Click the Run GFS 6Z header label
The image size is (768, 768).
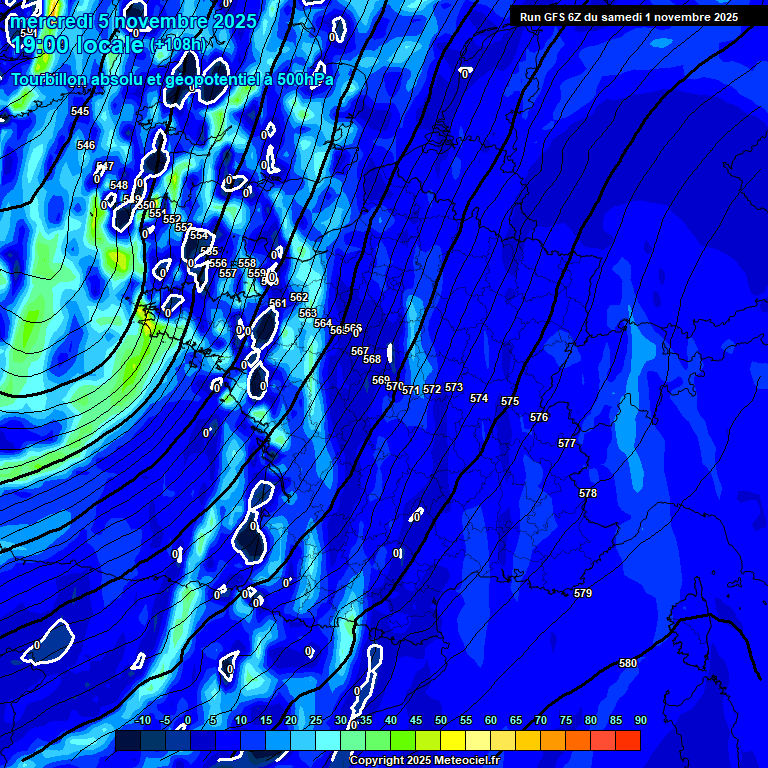pyautogui.click(x=629, y=17)
